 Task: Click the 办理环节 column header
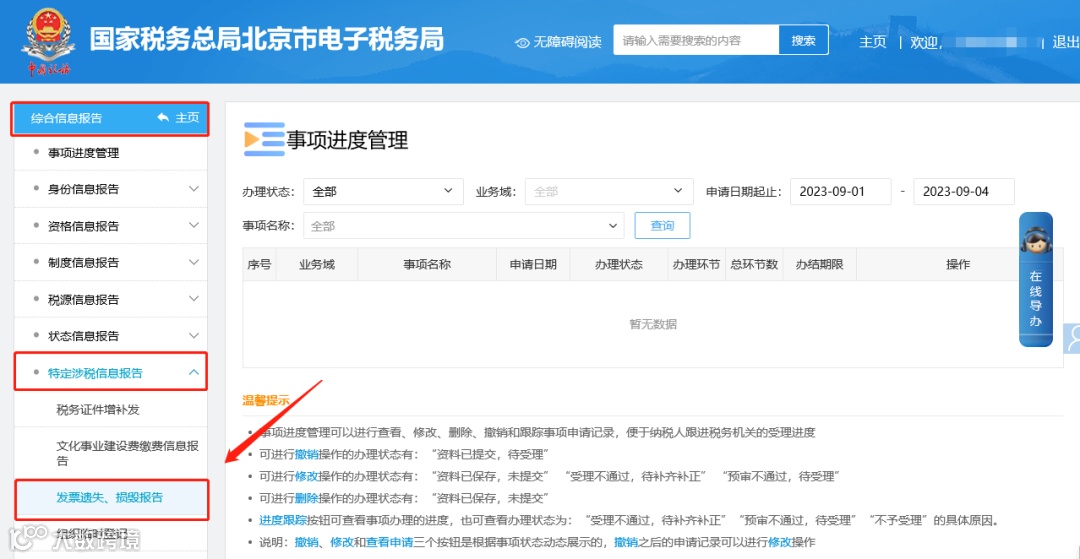coord(696,264)
